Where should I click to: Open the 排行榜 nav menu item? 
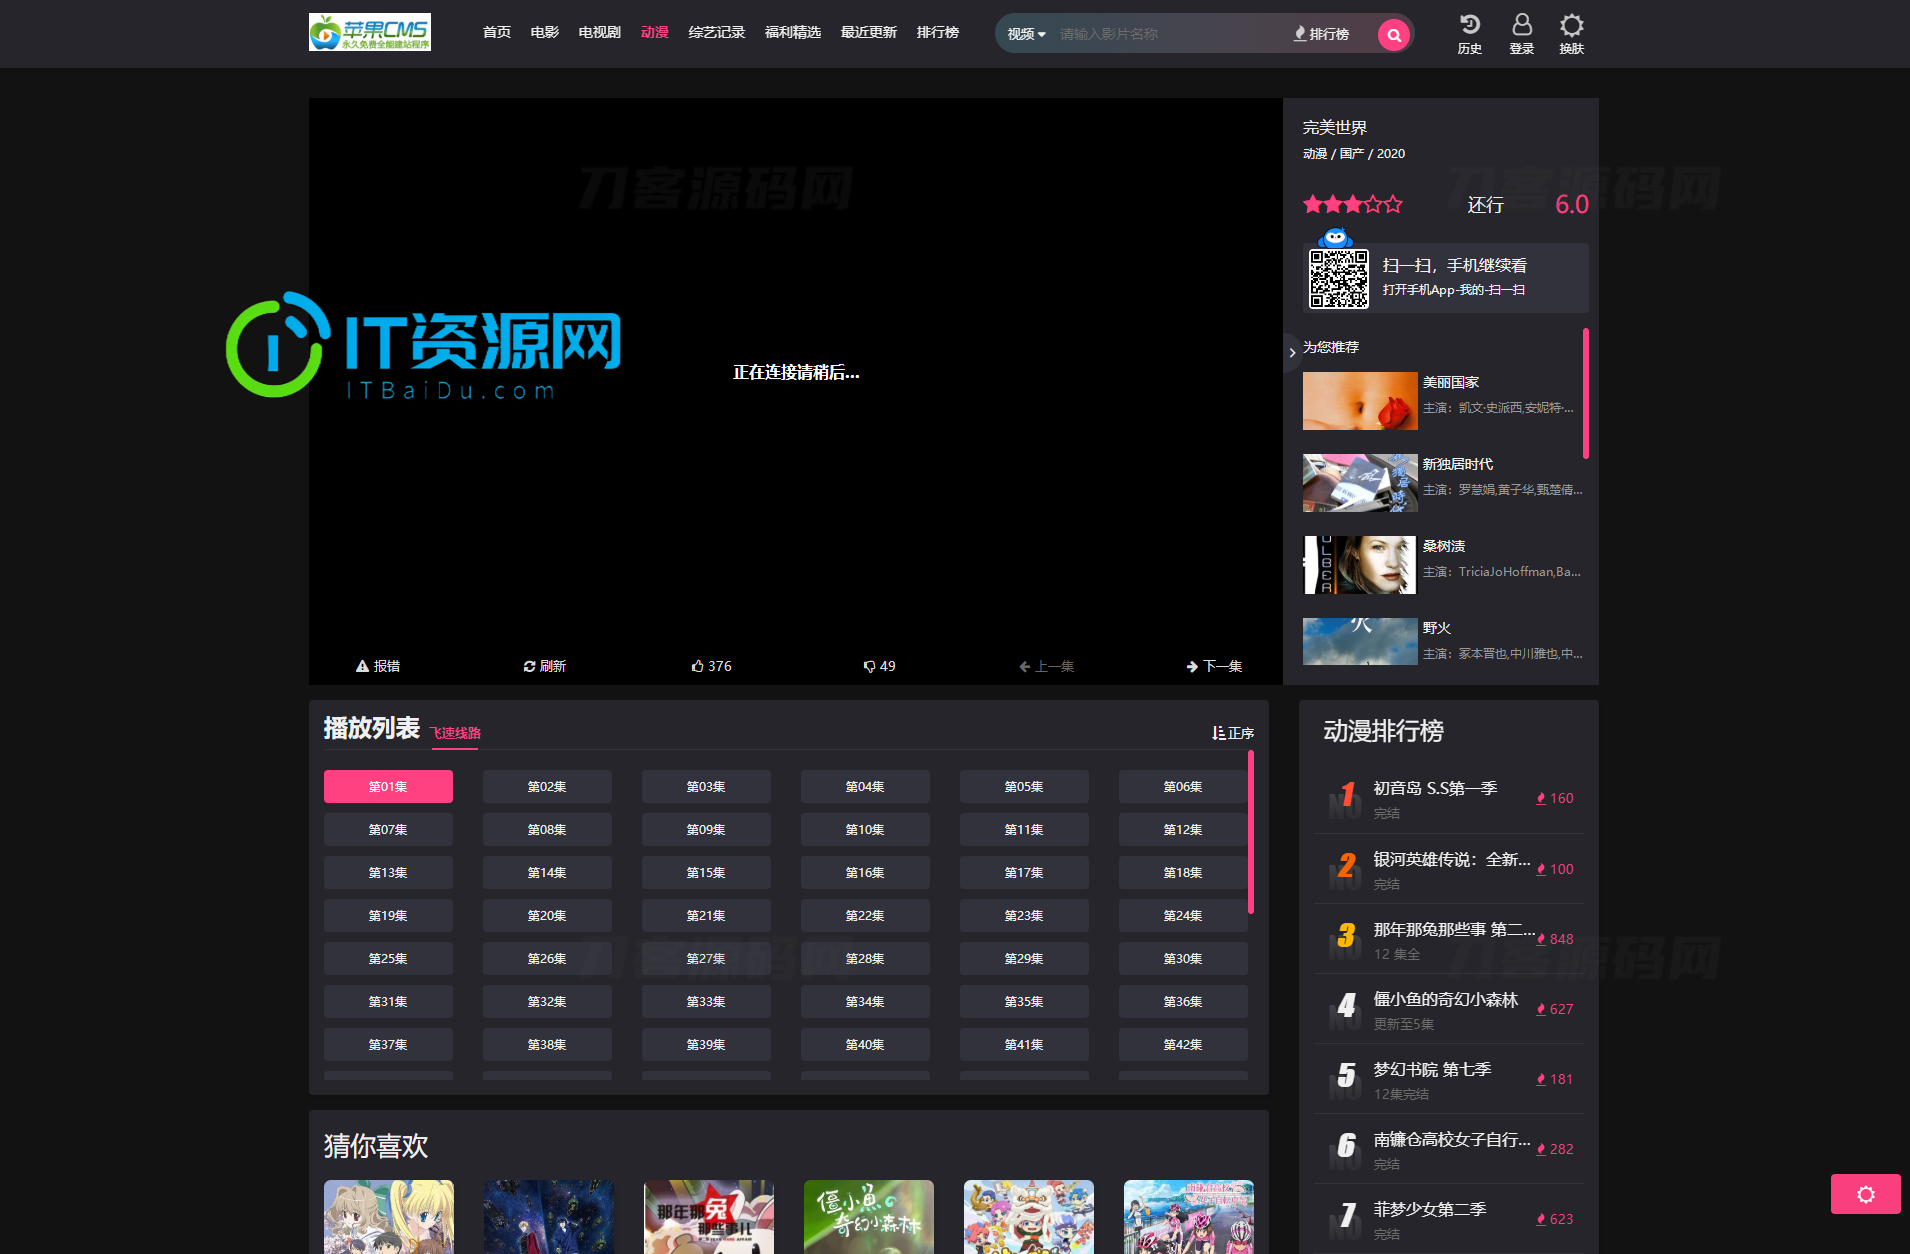pyautogui.click(x=938, y=32)
